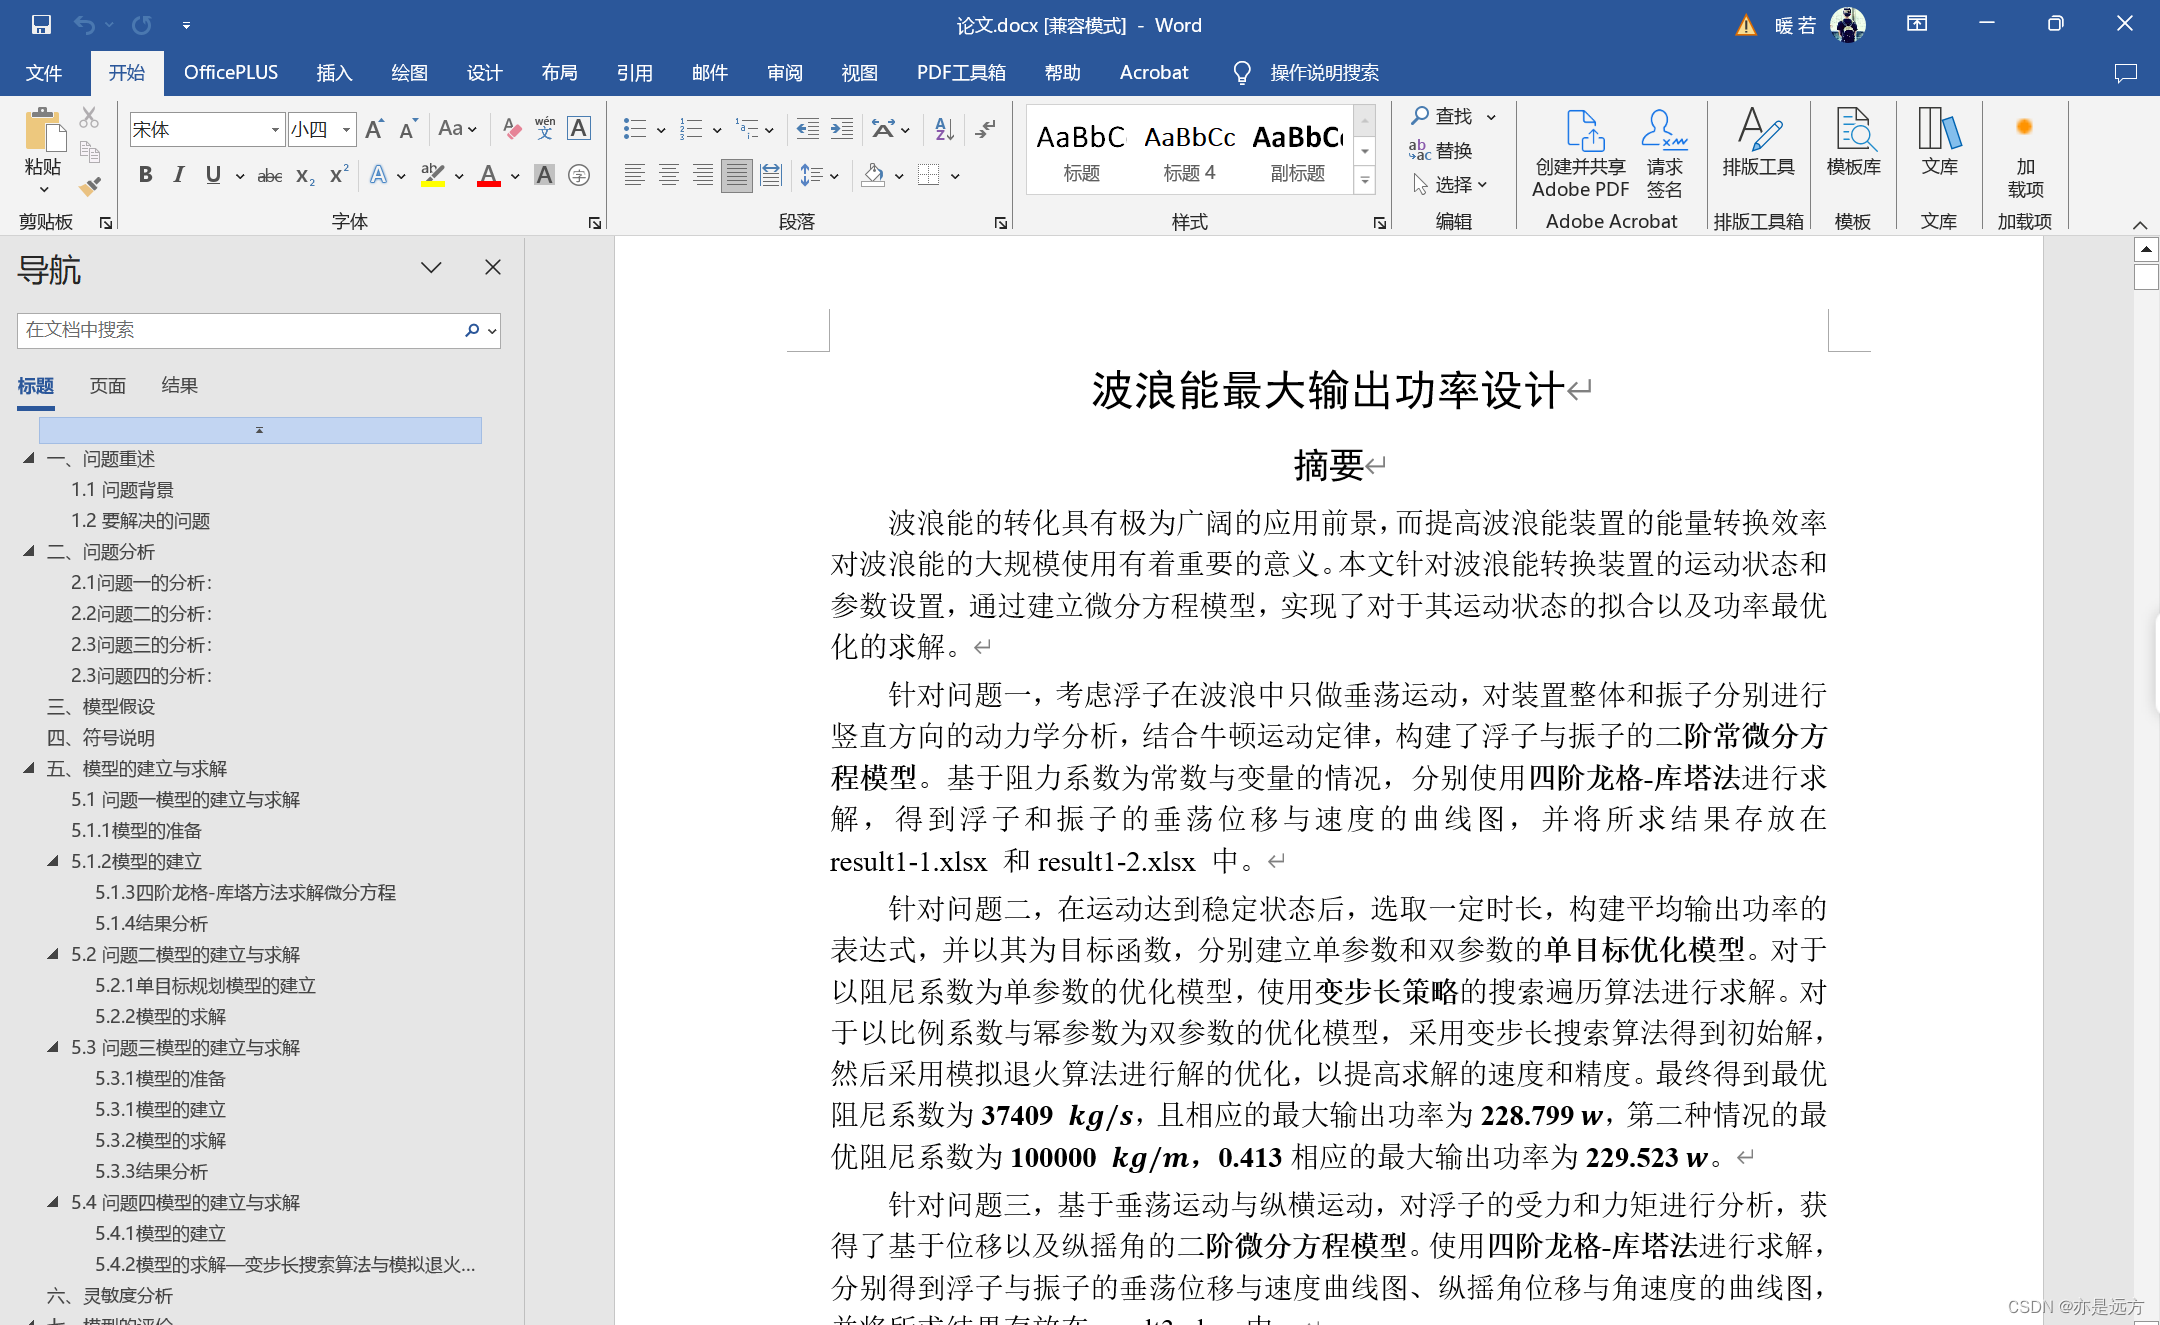The height and width of the screenshot is (1325, 2160).
Task: Click the 替换 replace button
Action: pos(1441,150)
